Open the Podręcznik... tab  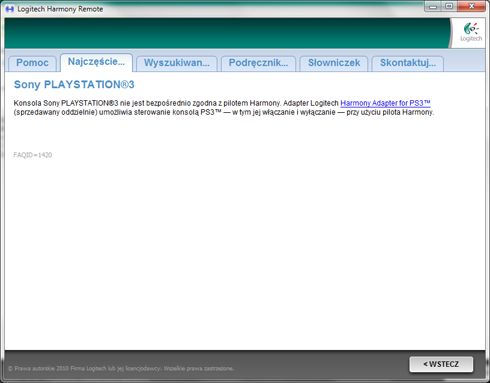258,63
